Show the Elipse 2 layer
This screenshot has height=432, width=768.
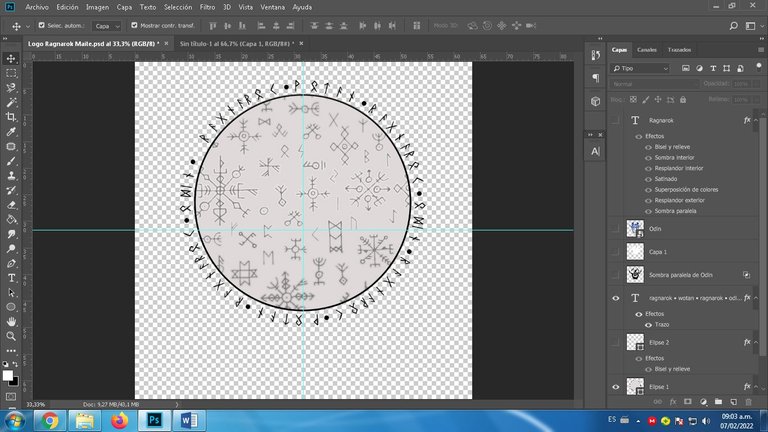(x=616, y=342)
